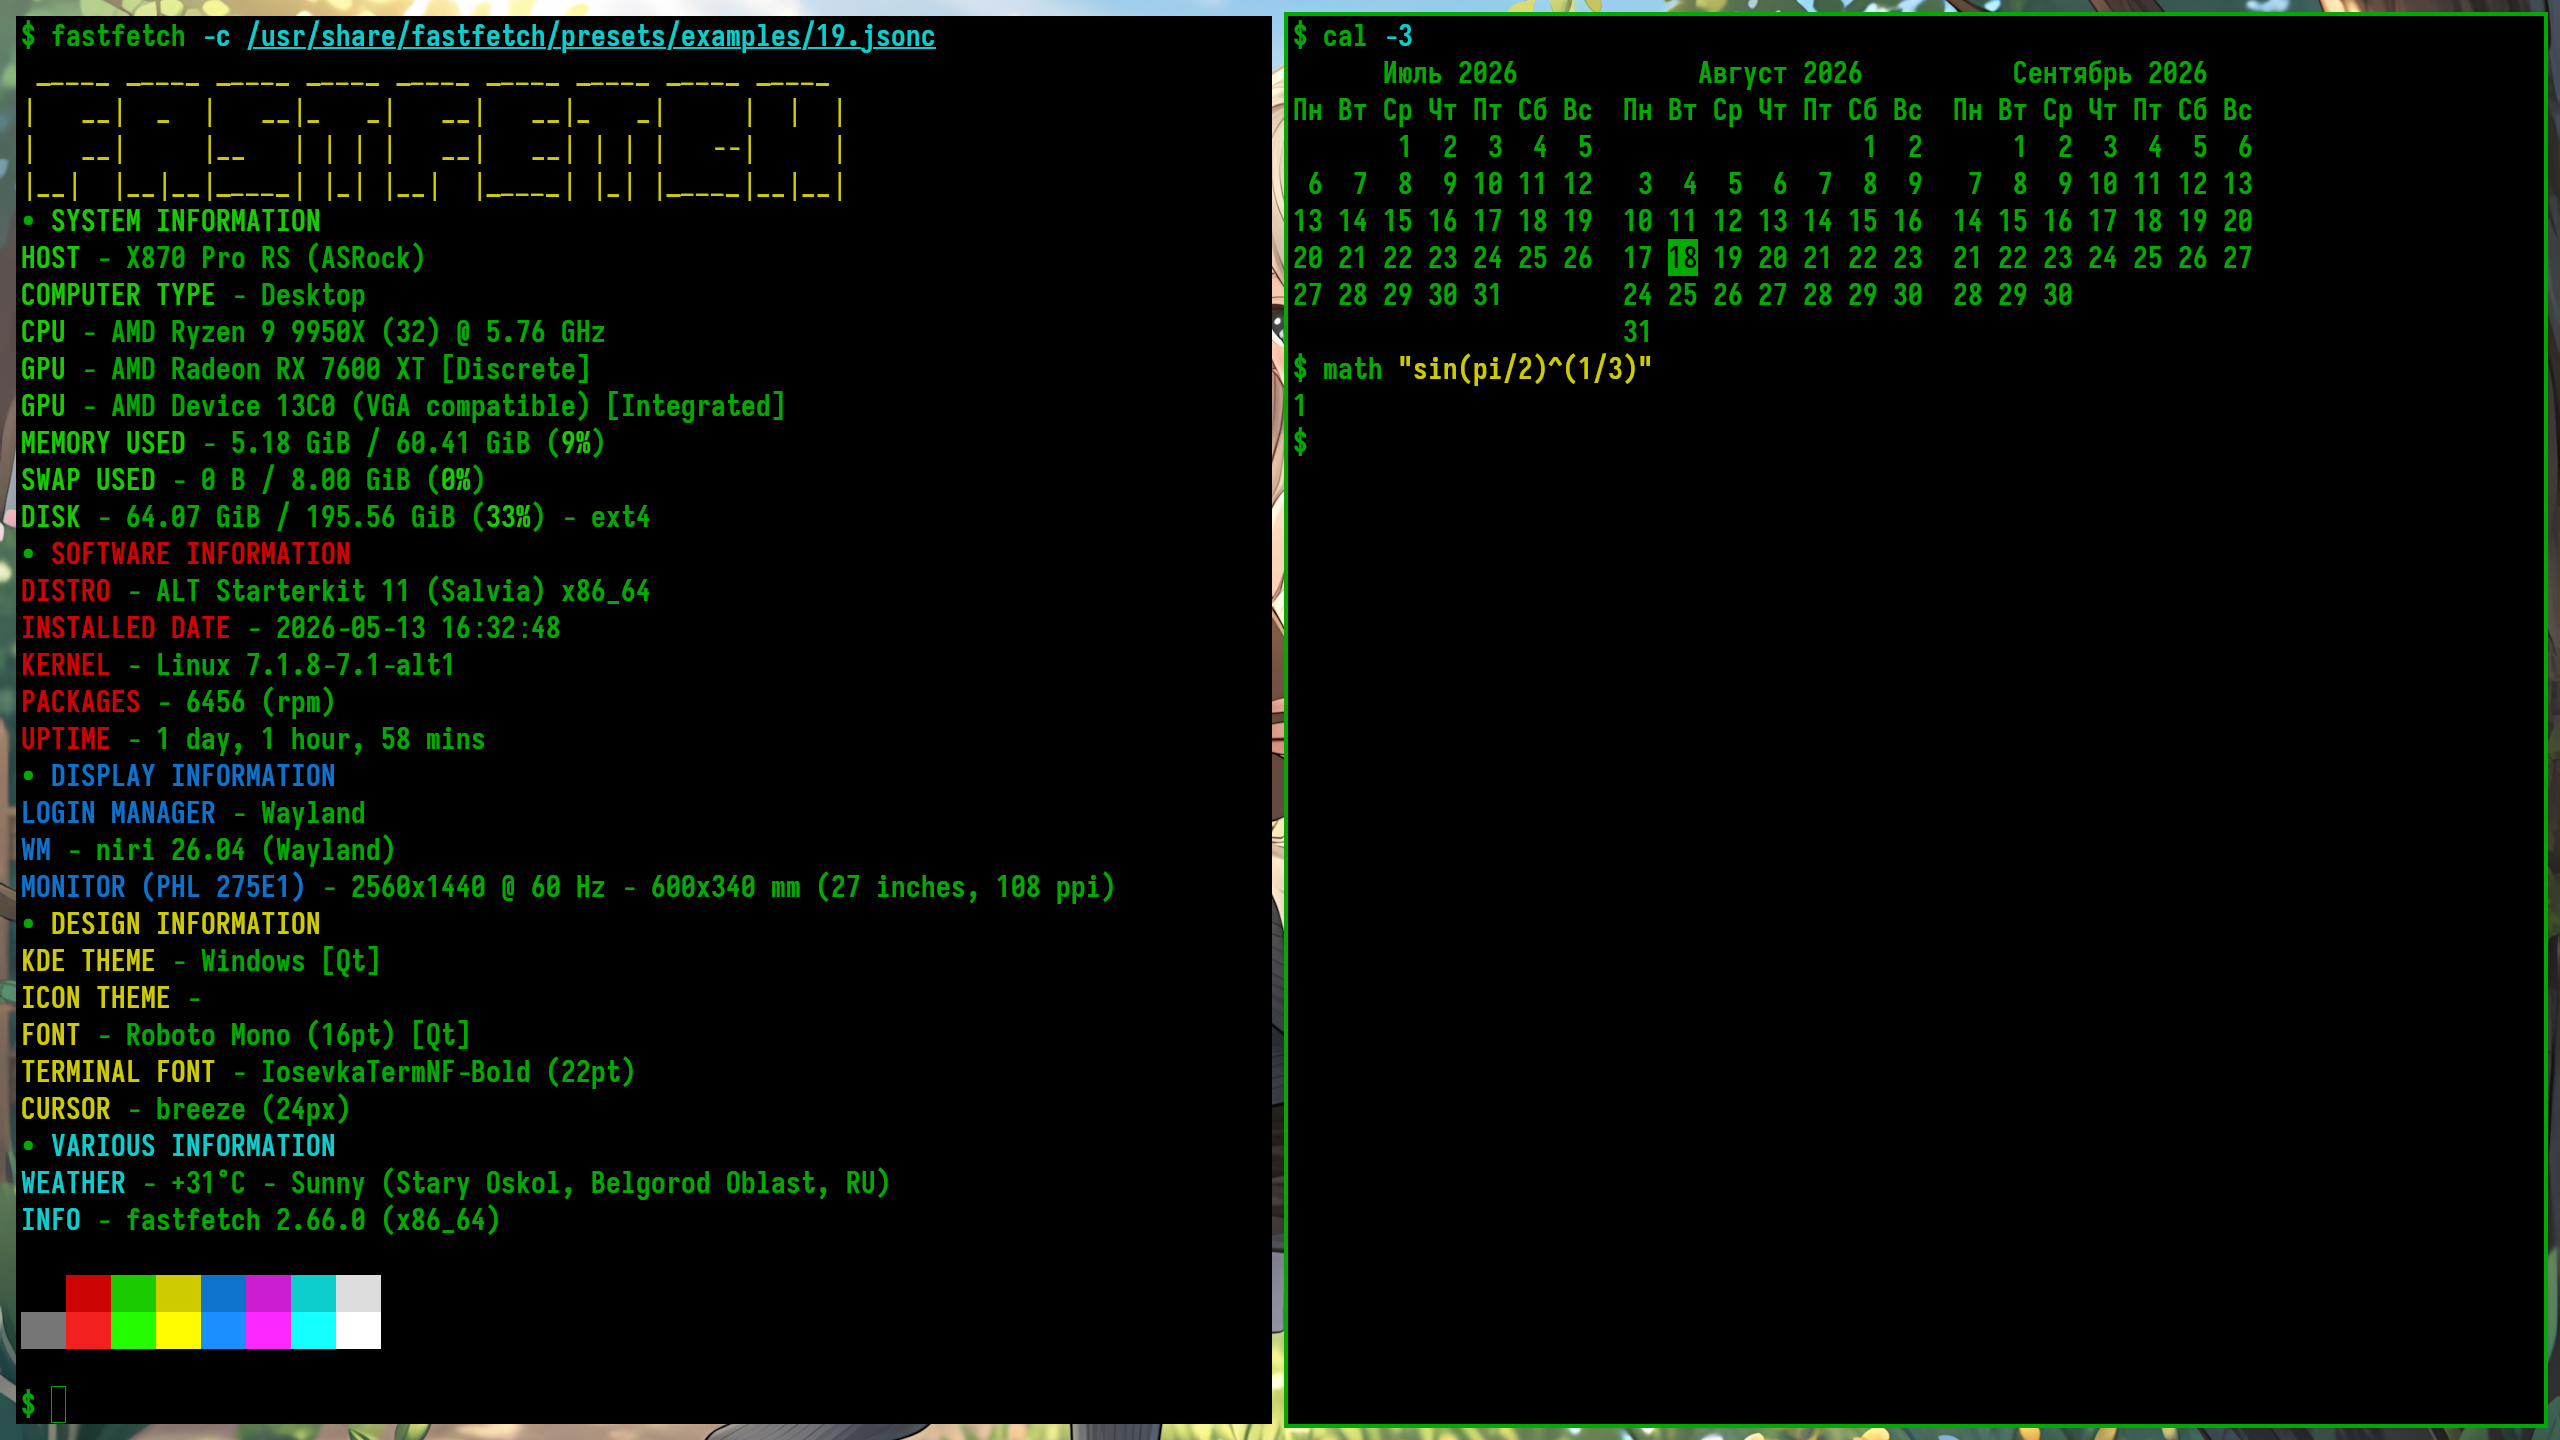Click the math "sin(pi/2)^(1/3)" command text

(1486, 369)
